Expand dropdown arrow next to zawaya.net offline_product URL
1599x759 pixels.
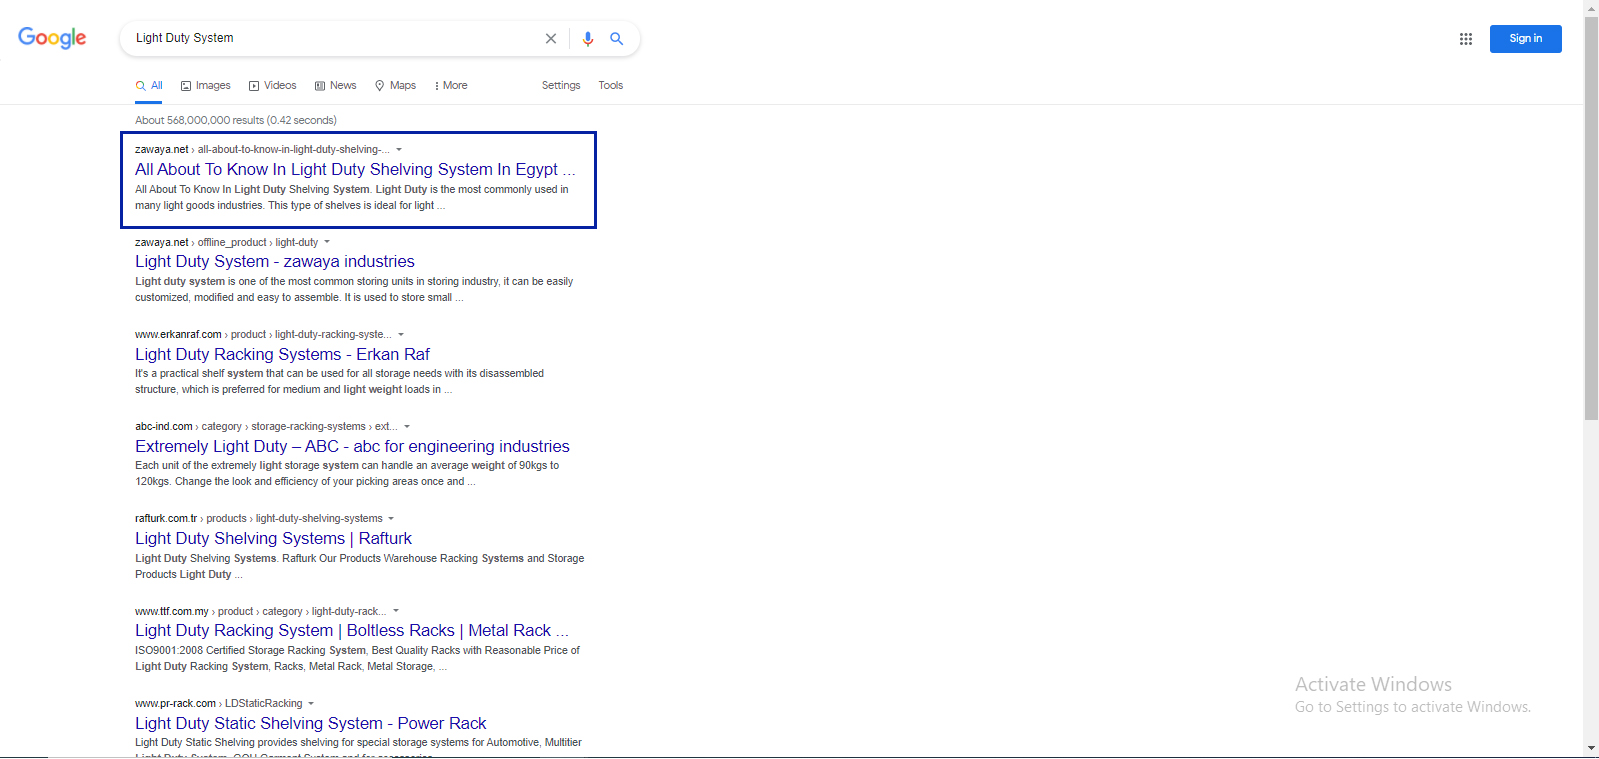point(327,242)
